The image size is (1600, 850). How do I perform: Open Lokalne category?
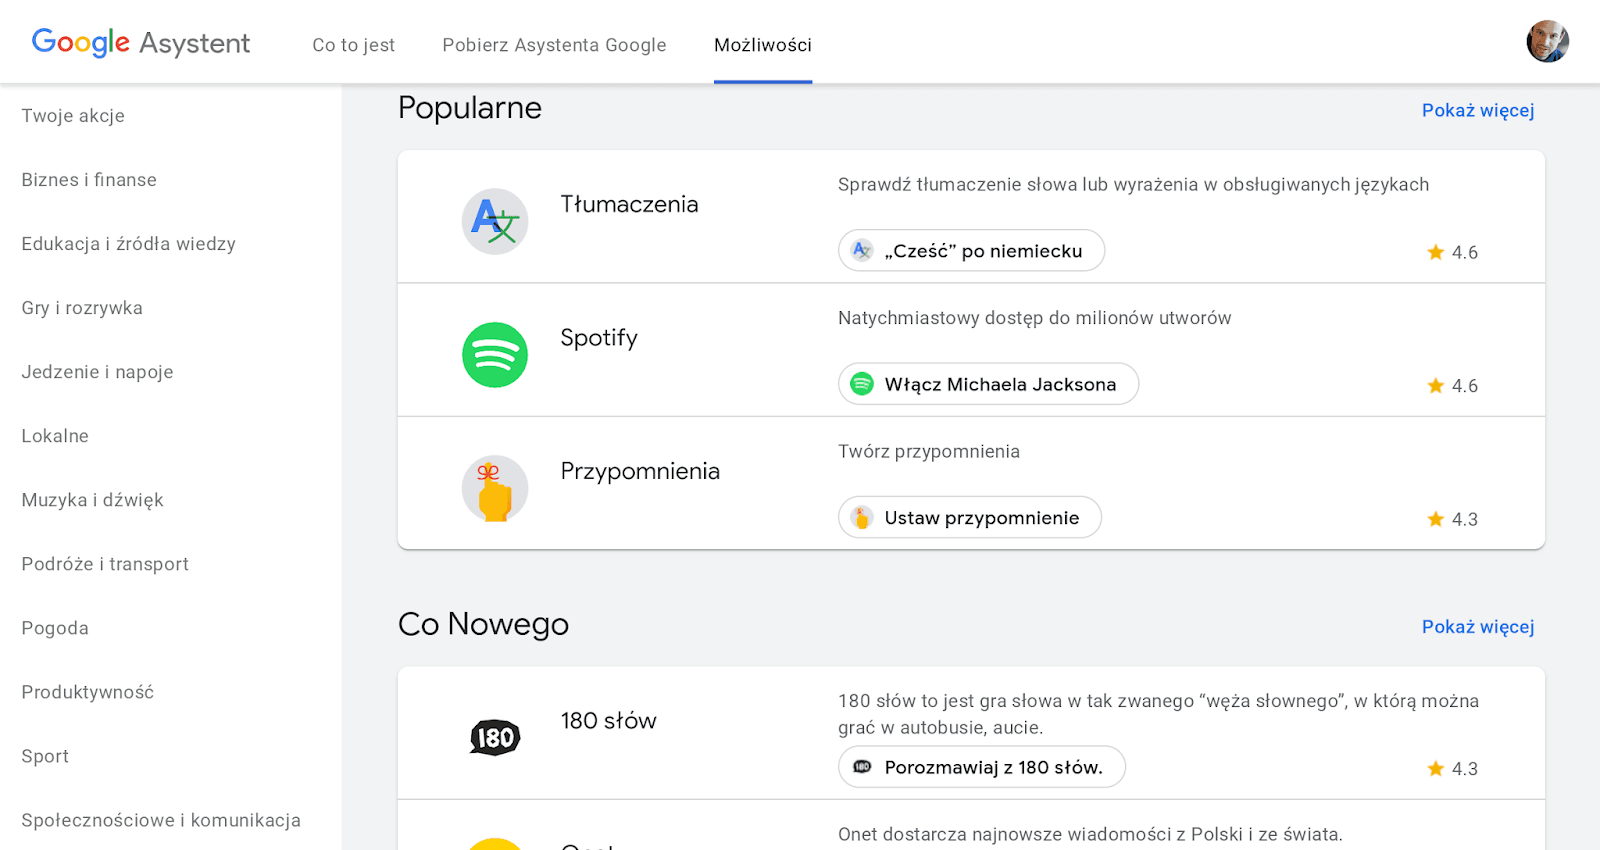[55, 436]
